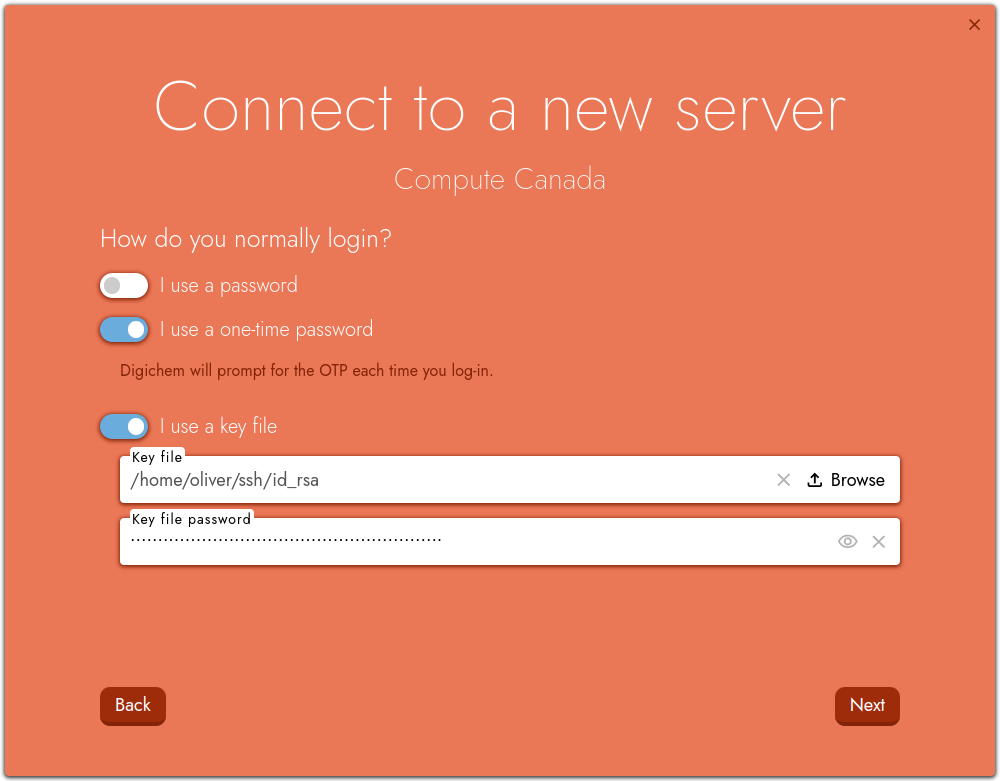Click into the Key file path input
Viewport: 1000px width, 781px height.
point(440,481)
